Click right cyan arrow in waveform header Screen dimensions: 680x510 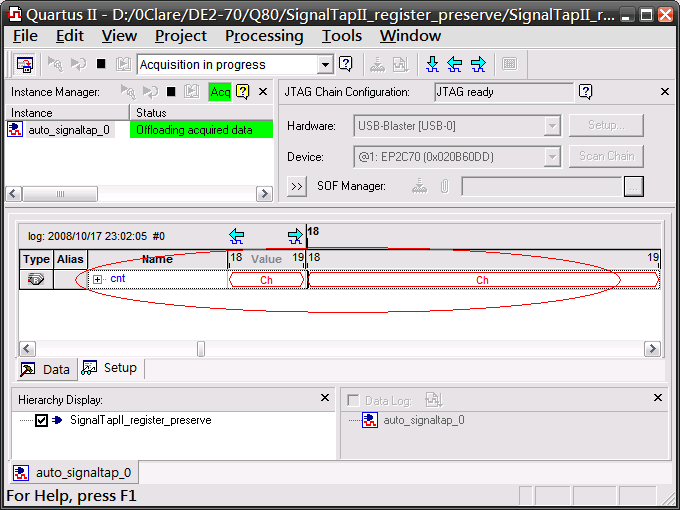tap(295, 236)
